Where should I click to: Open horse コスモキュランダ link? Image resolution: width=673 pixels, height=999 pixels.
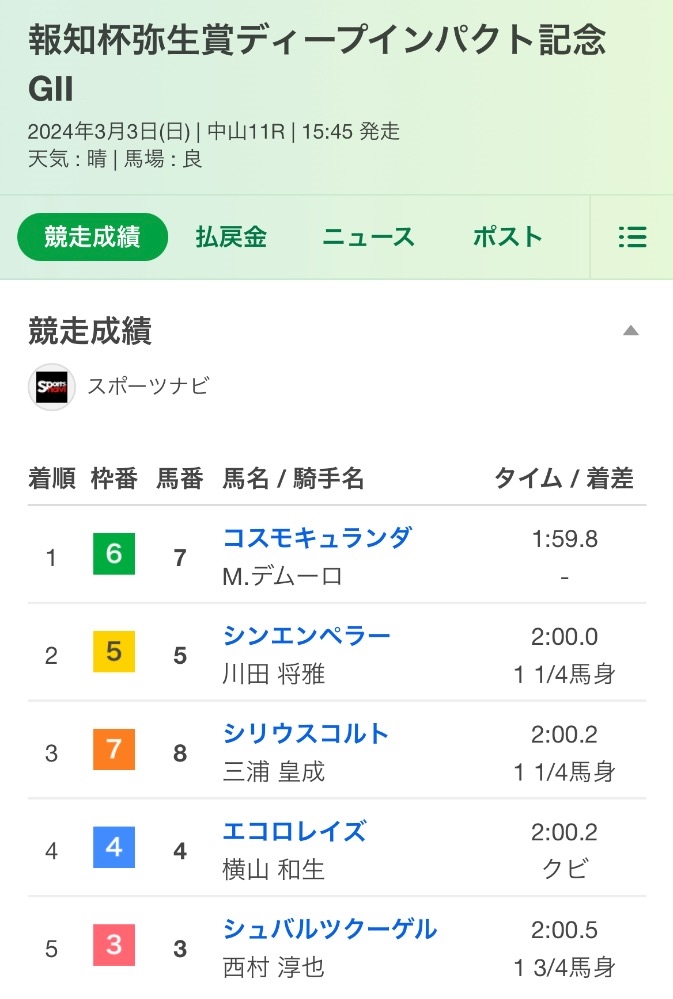[317, 538]
